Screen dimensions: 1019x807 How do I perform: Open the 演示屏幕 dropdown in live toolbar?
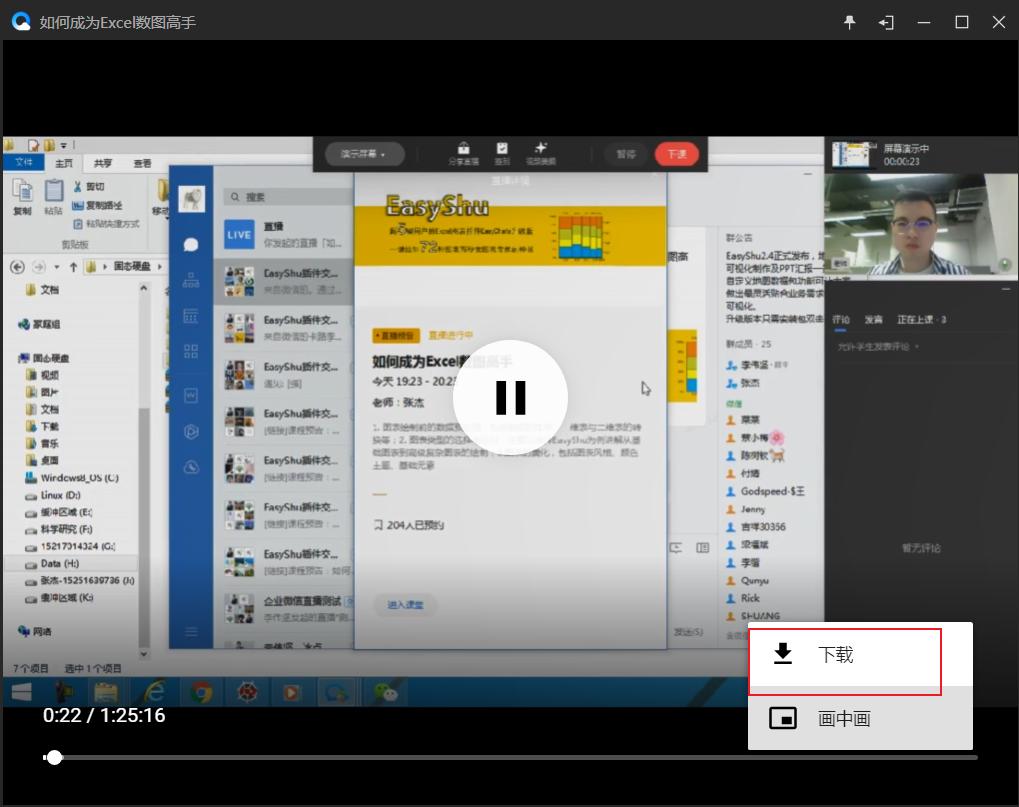click(x=365, y=154)
